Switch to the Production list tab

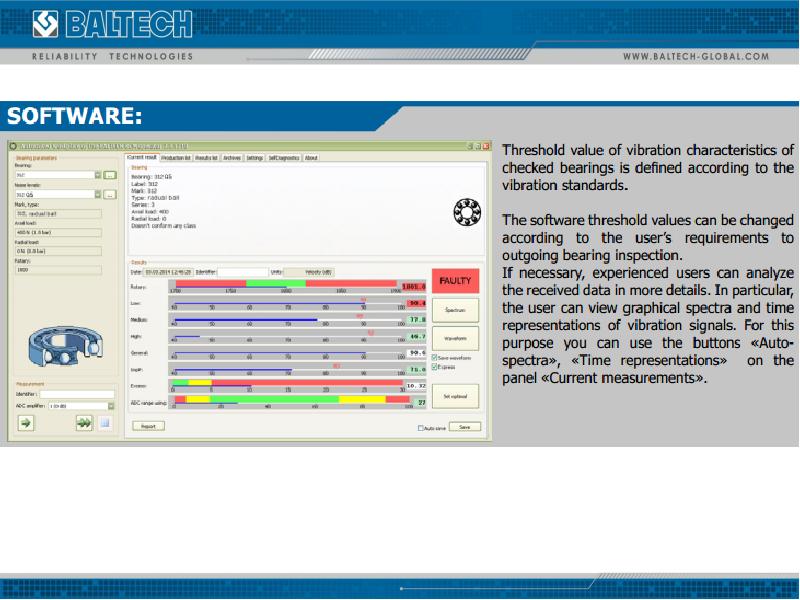tap(176, 158)
